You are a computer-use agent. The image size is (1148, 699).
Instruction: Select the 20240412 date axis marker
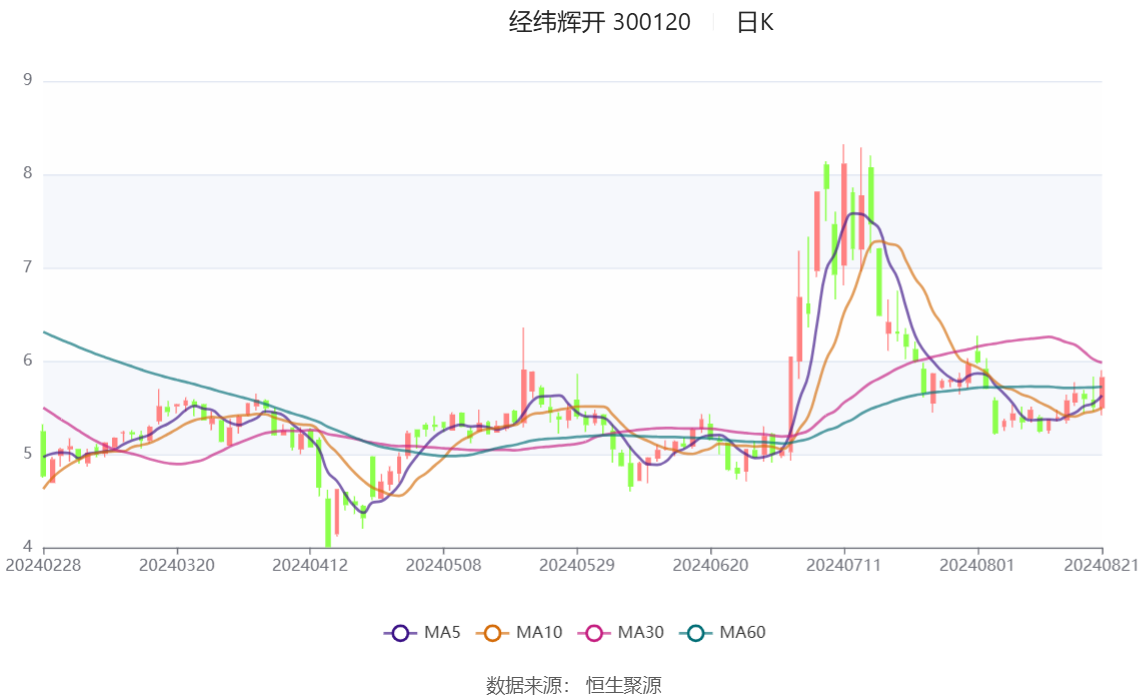tap(310, 565)
